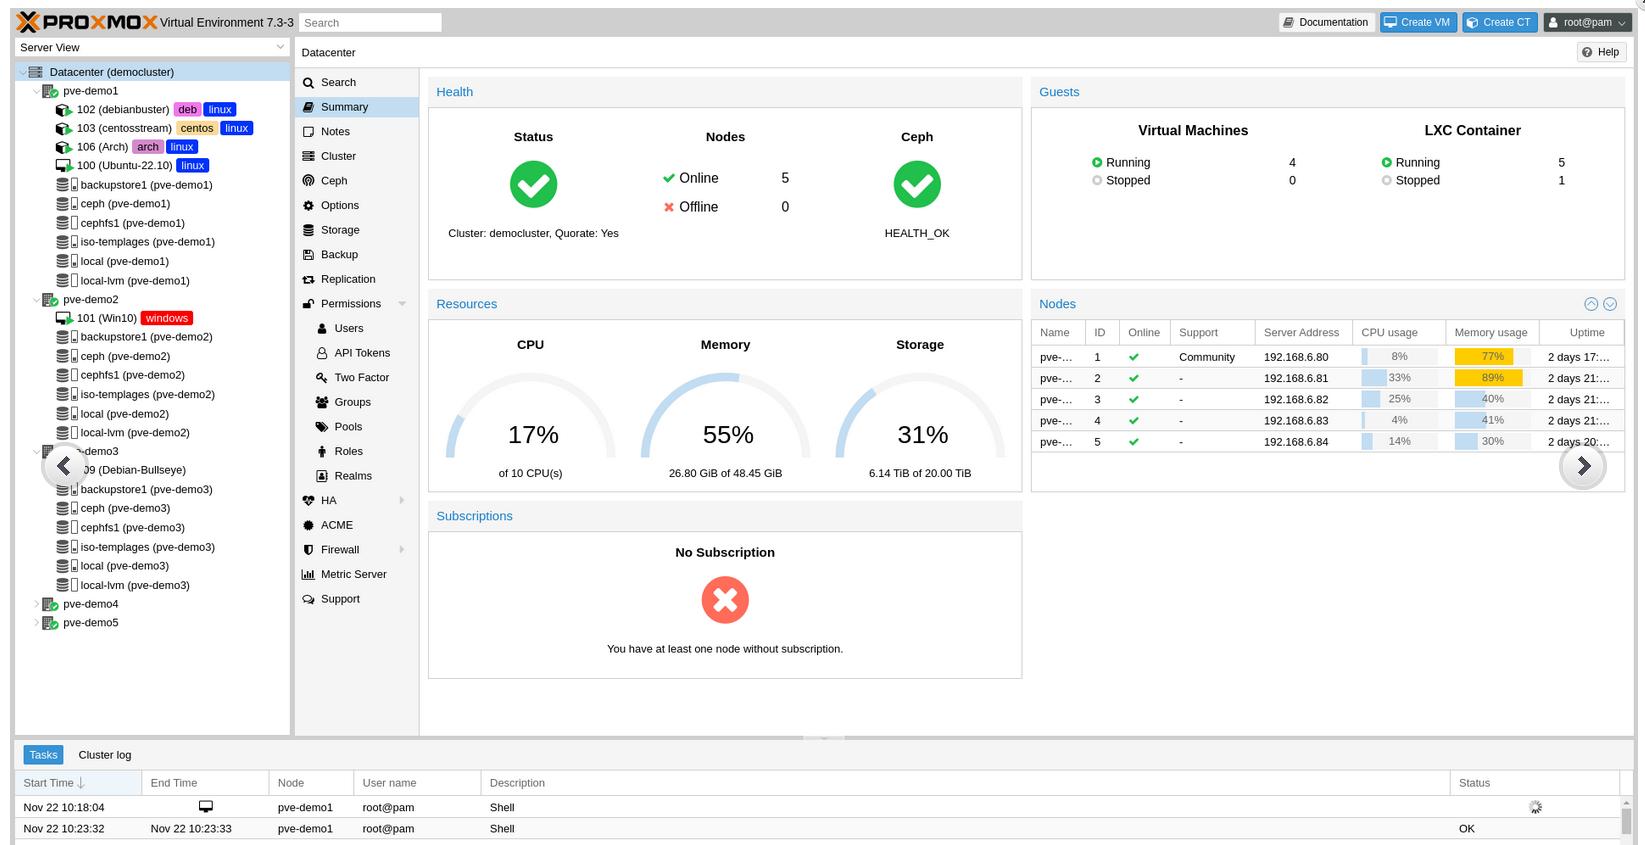The height and width of the screenshot is (845, 1645).
Task: Click the 77% memory usage bar
Action: click(1490, 357)
